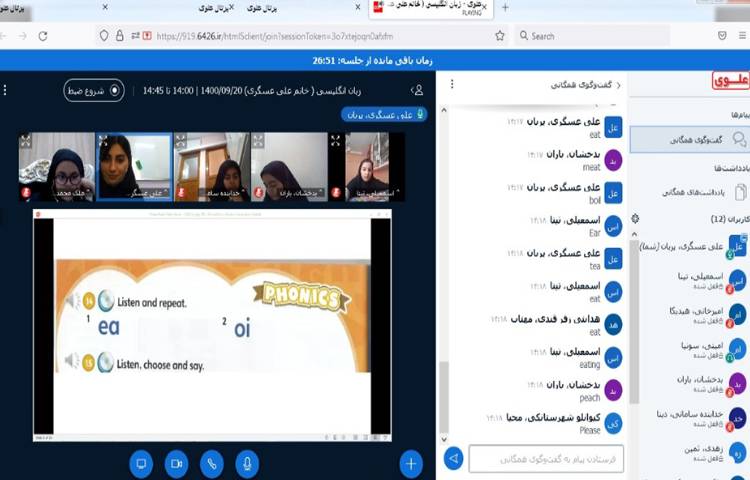Select user علی عسگری، پرنان (شما)
The image size is (750, 480).
tap(694, 247)
